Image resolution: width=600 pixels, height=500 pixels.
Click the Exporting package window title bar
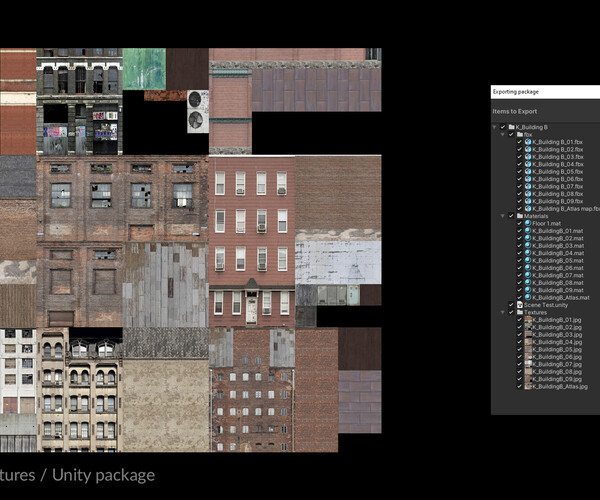(x=545, y=92)
